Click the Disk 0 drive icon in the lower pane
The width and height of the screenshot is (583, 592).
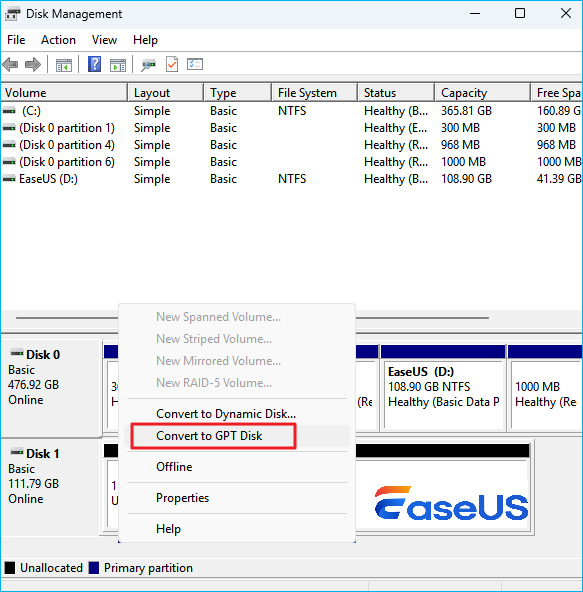(17, 353)
